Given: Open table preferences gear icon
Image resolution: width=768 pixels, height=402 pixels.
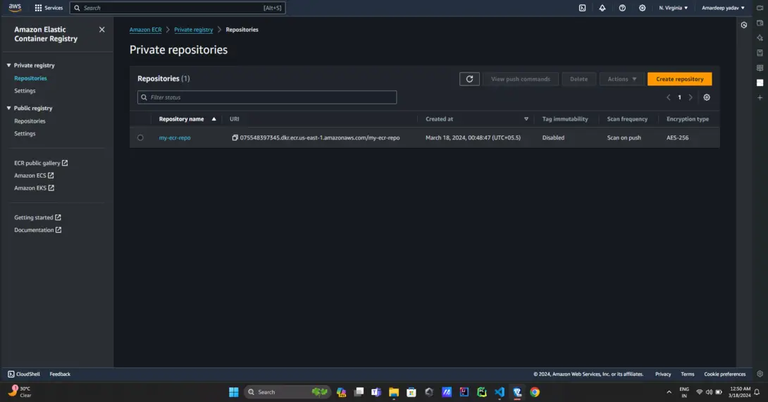Looking at the screenshot, I should click(x=707, y=97).
